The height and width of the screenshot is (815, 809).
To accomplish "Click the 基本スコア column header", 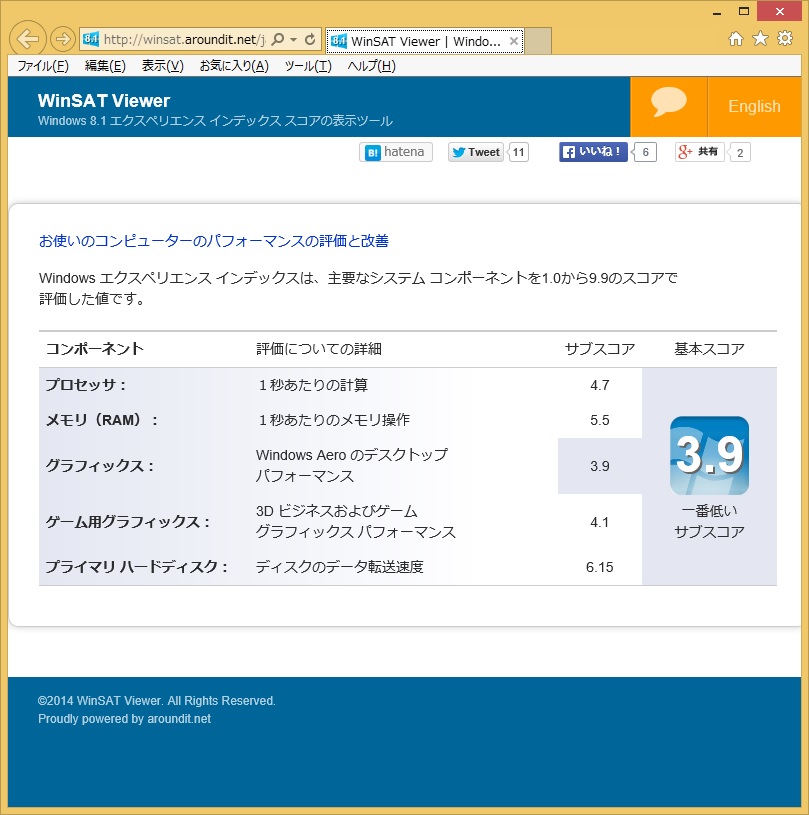I will 709,349.
